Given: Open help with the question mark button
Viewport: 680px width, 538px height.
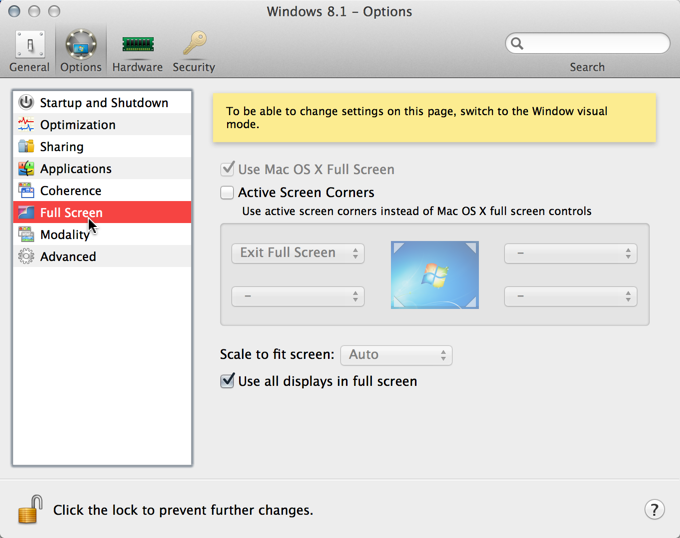Looking at the screenshot, I should pos(654,509).
